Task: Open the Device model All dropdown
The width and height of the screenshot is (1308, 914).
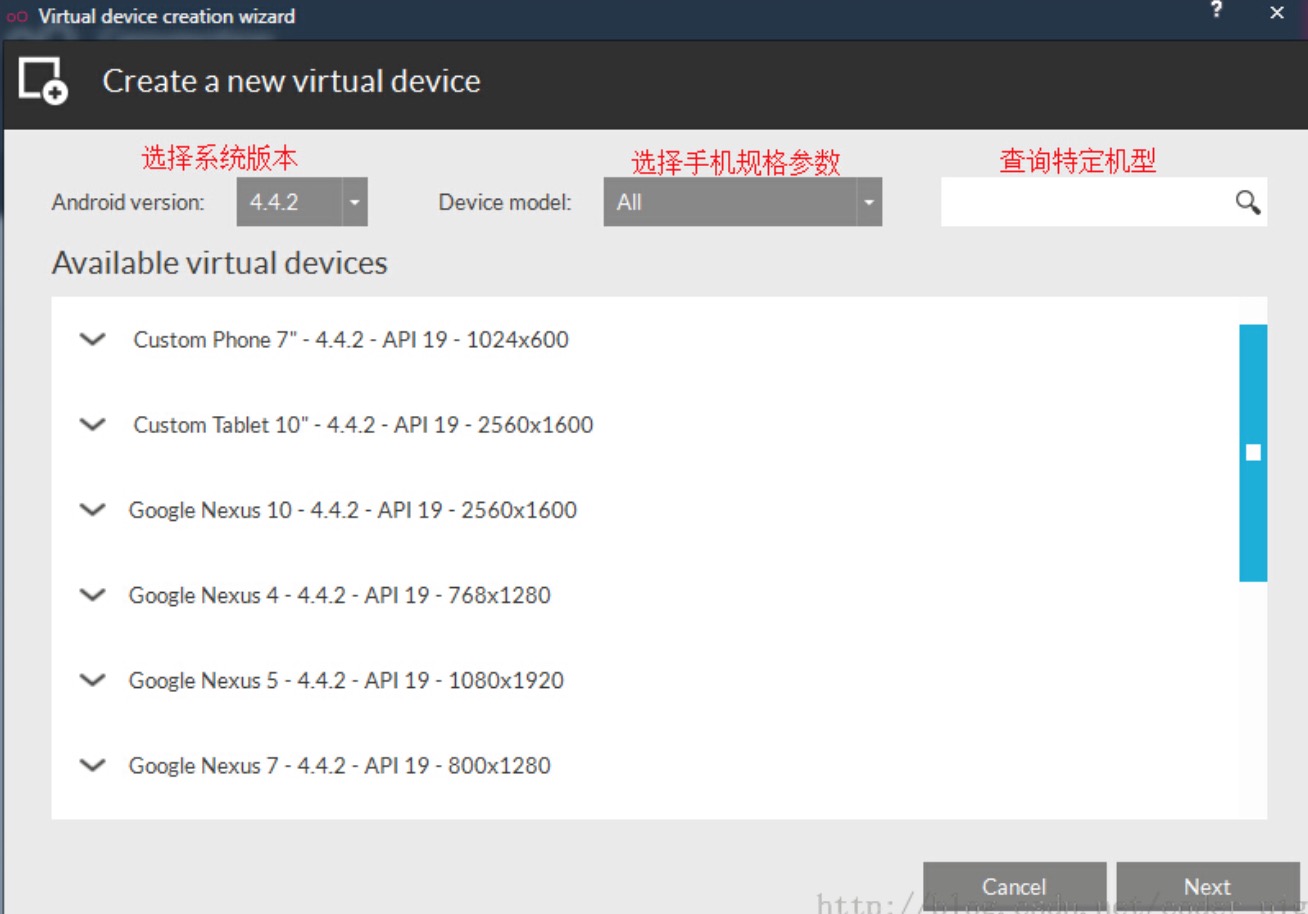Action: click(x=742, y=202)
